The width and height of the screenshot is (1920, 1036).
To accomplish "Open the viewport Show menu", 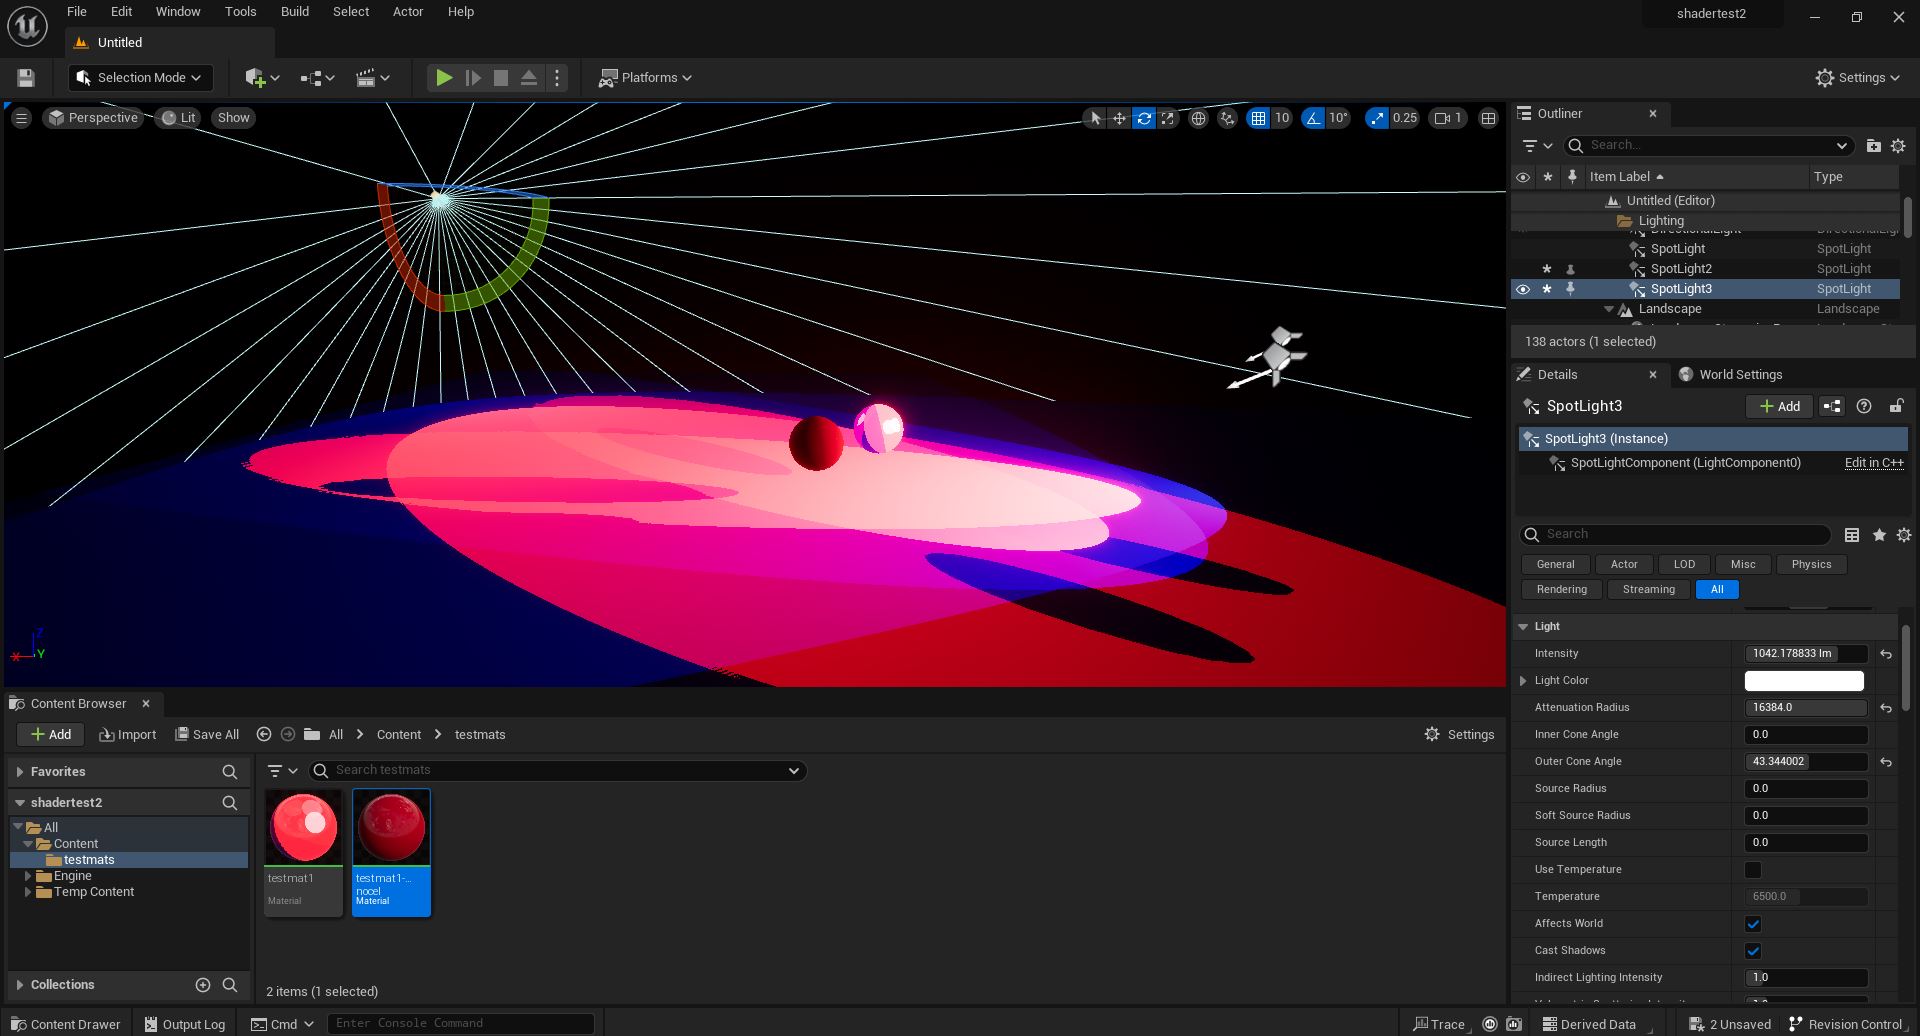I will (234, 118).
